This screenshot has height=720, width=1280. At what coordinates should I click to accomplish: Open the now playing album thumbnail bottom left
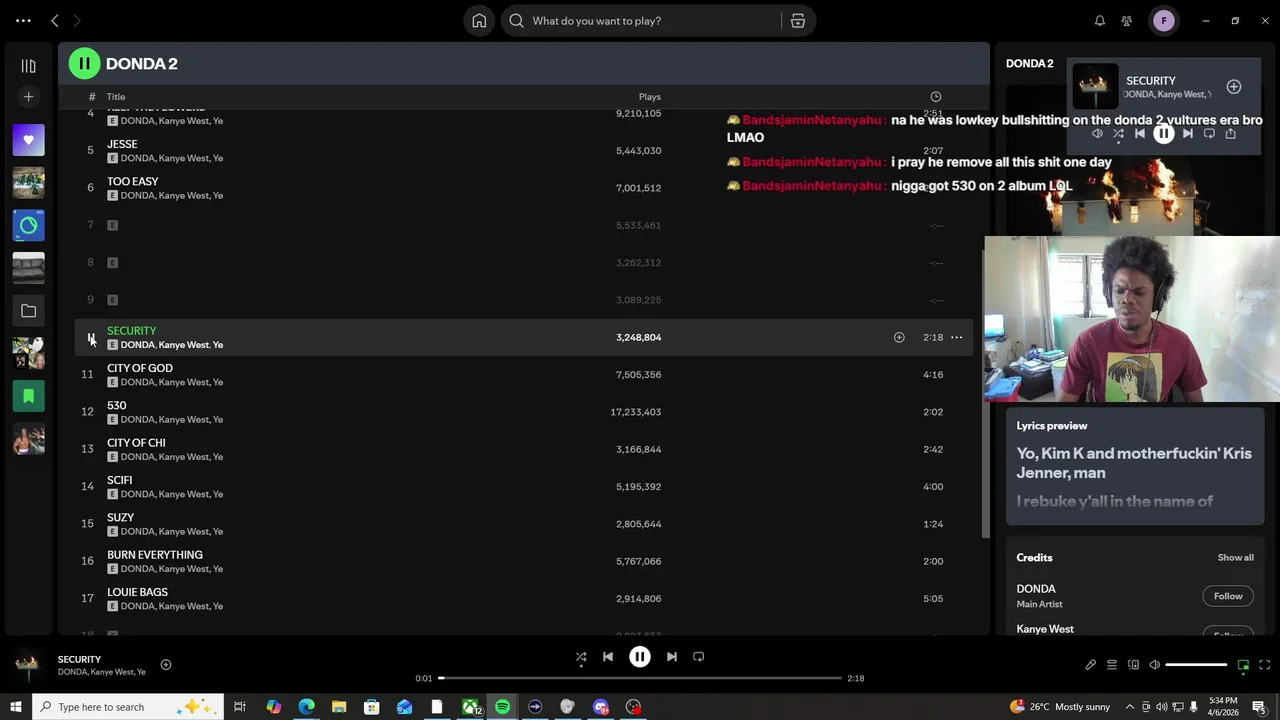tap(27, 665)
